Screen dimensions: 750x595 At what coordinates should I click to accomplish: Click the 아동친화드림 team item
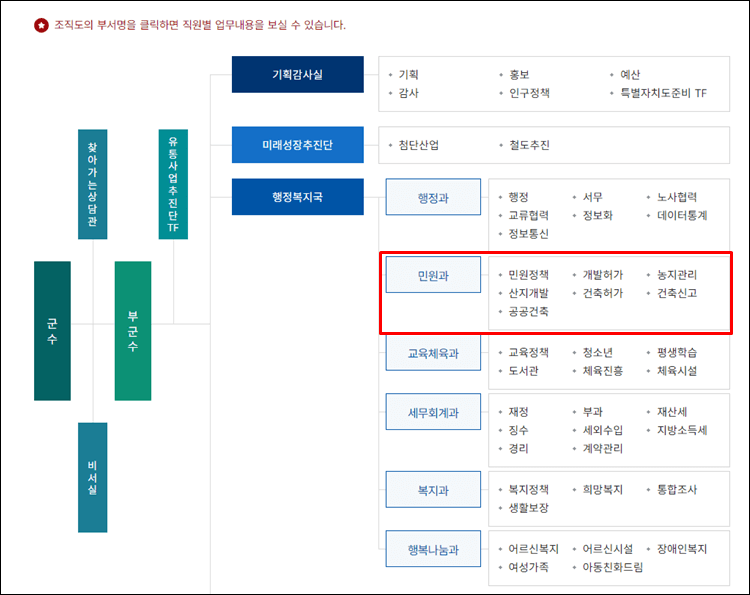[x=613, y=567]
